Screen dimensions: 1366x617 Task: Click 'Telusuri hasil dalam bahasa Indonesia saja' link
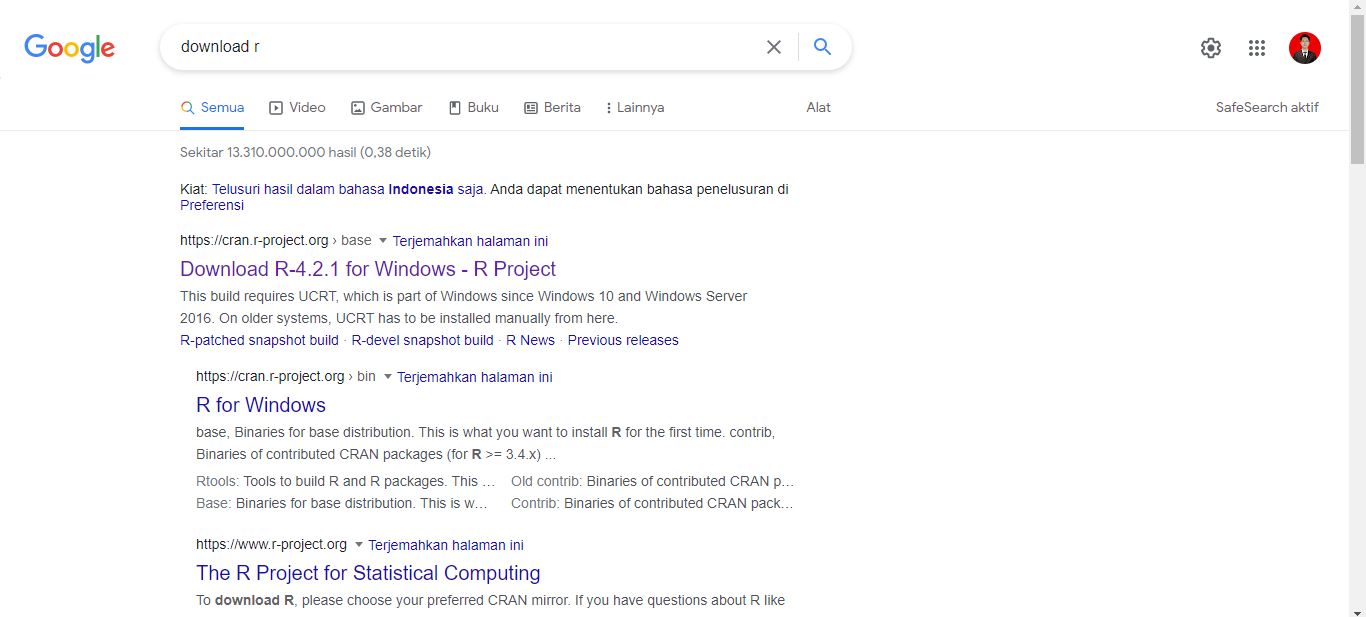pos(348,189)
